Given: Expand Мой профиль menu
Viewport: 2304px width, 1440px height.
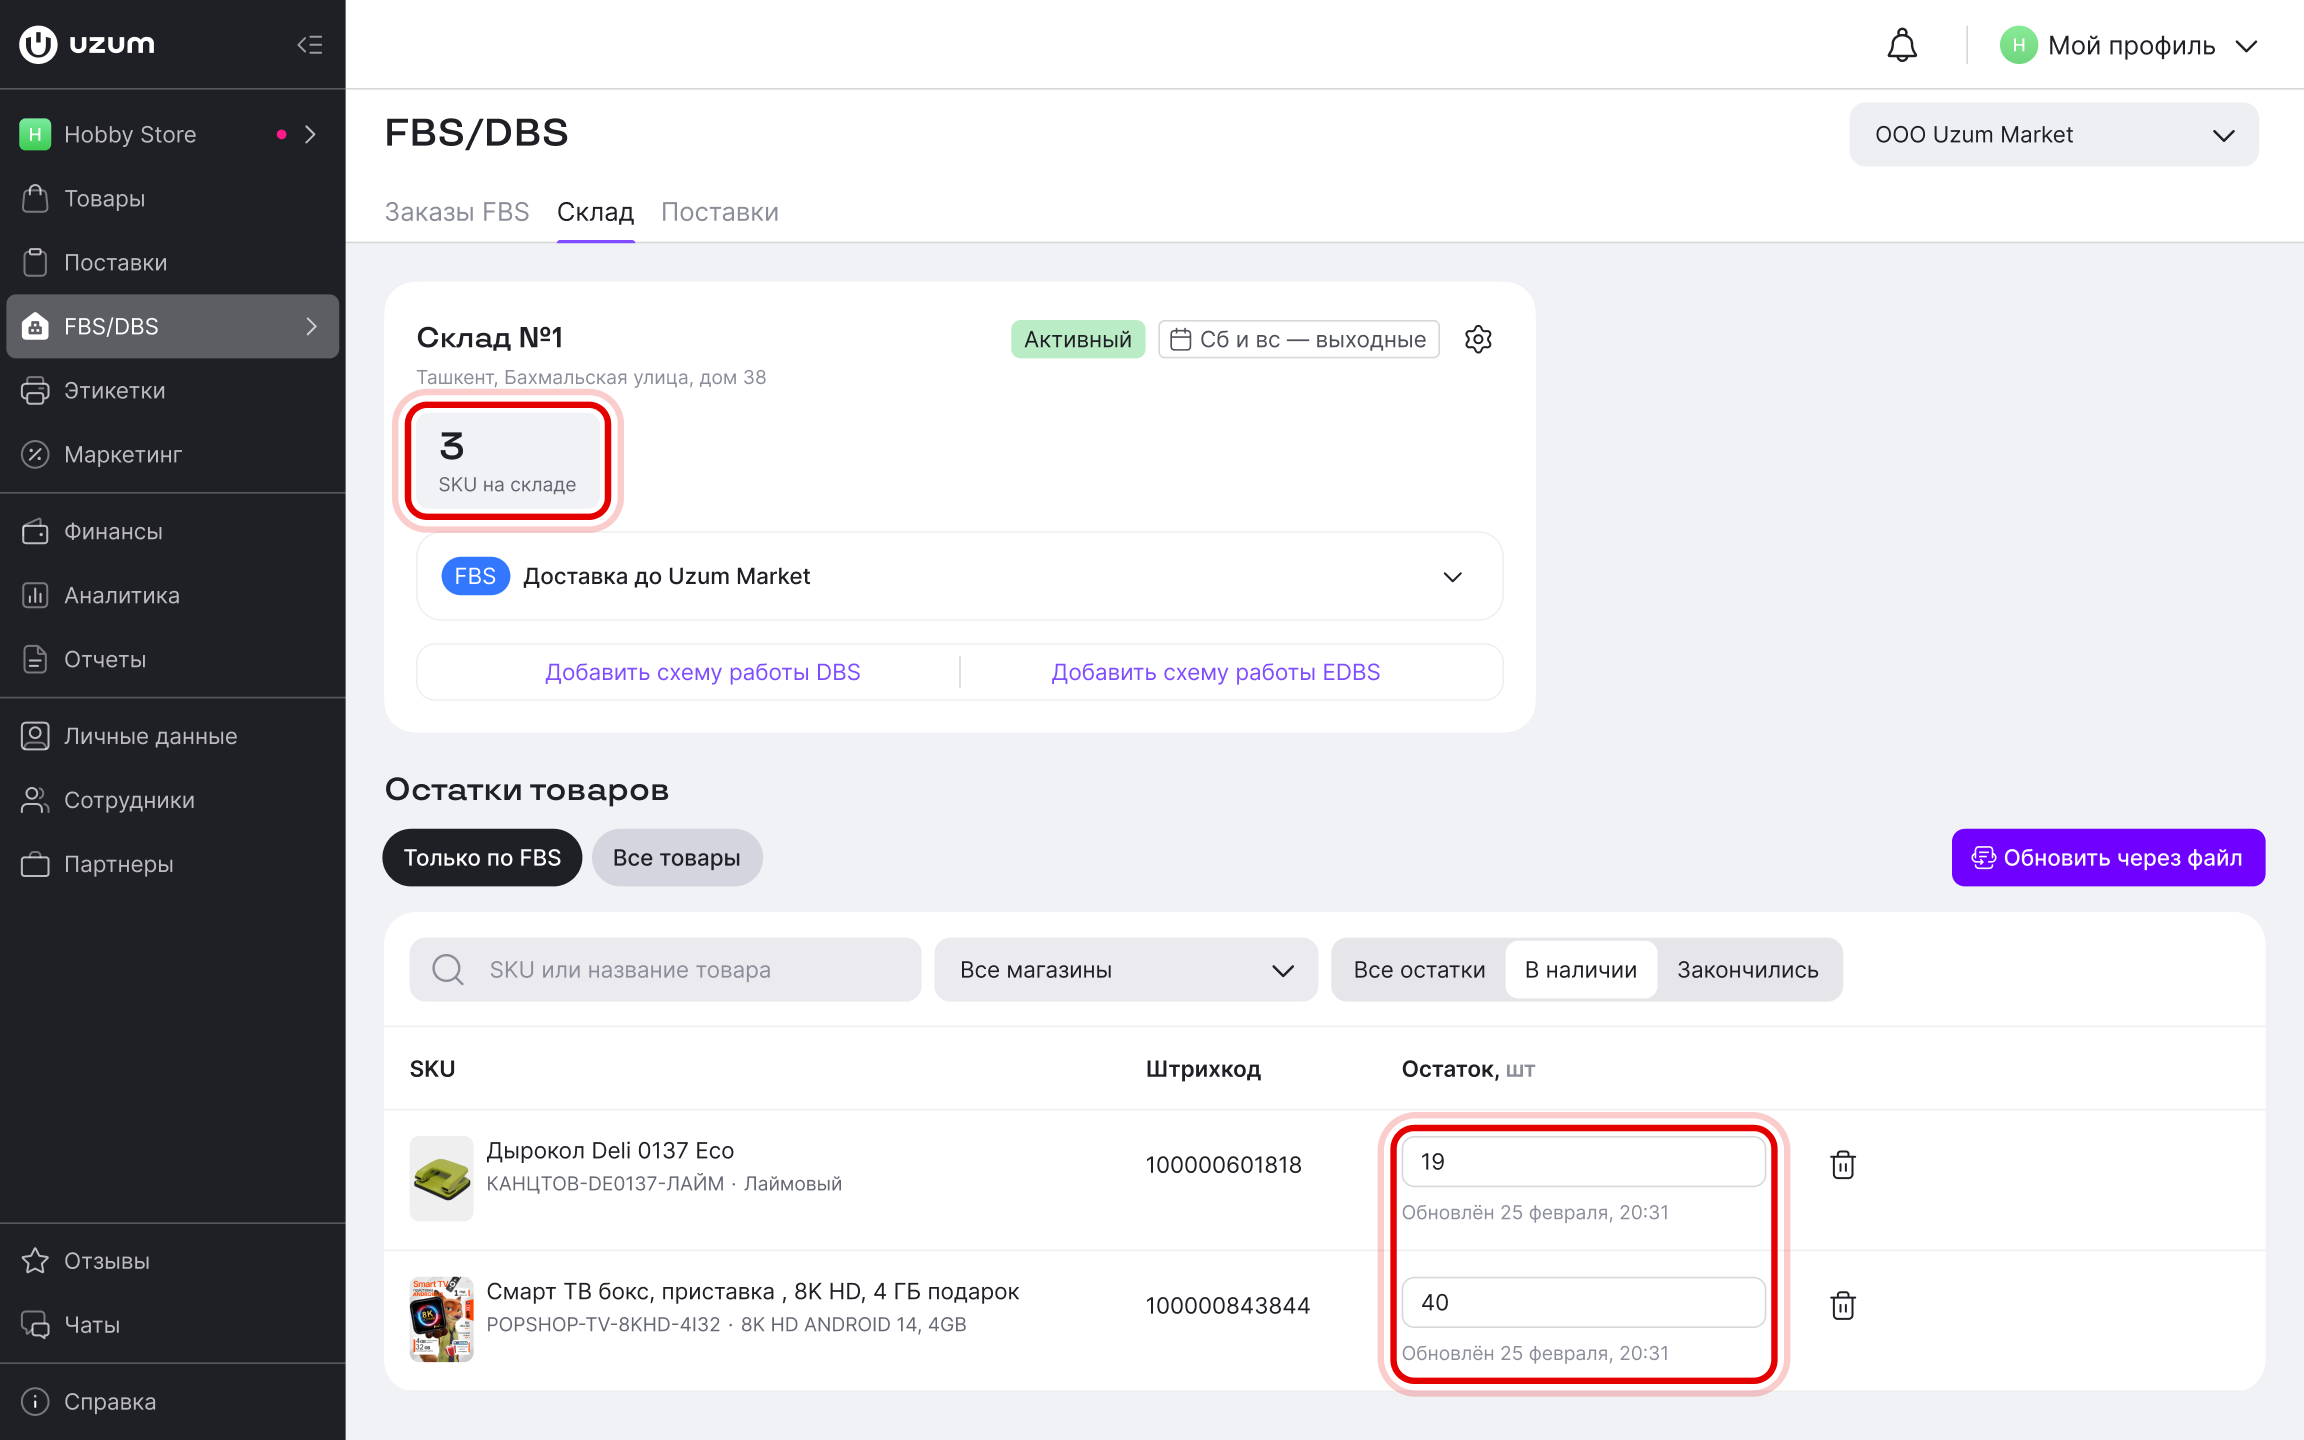Looking at the screenshot, I should 2130,45.
